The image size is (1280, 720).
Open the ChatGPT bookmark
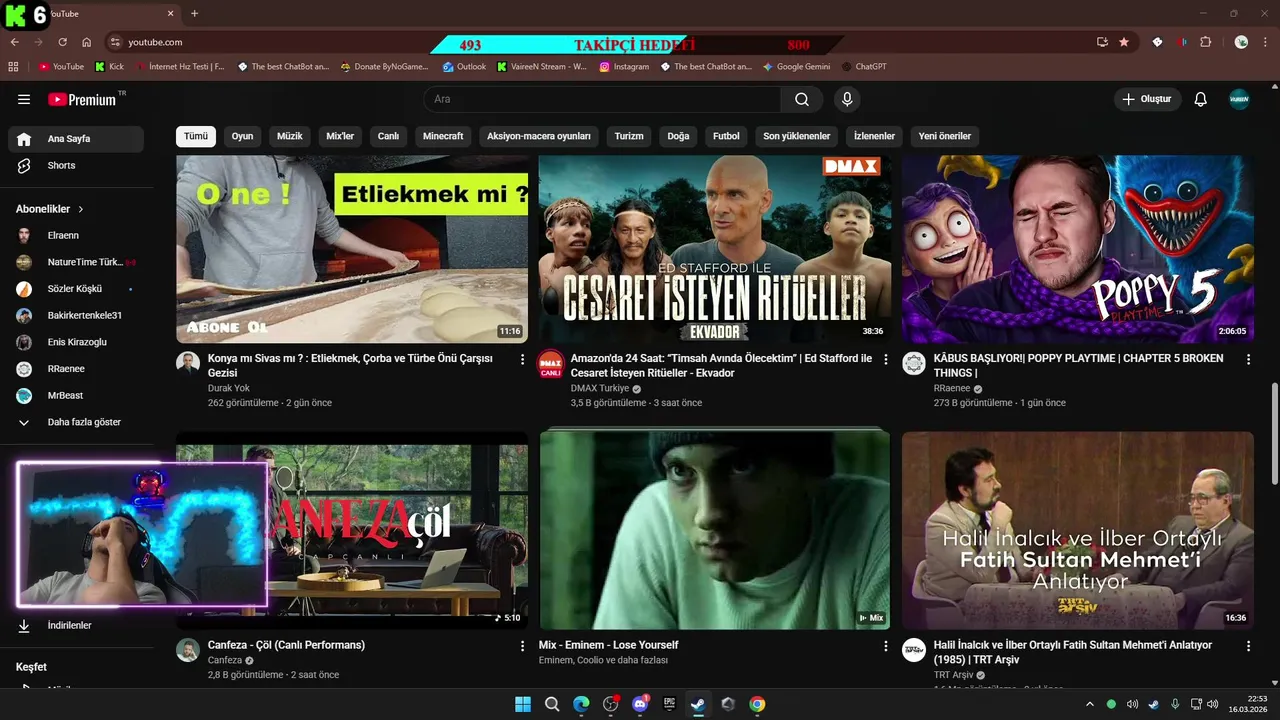coord(864,67)
